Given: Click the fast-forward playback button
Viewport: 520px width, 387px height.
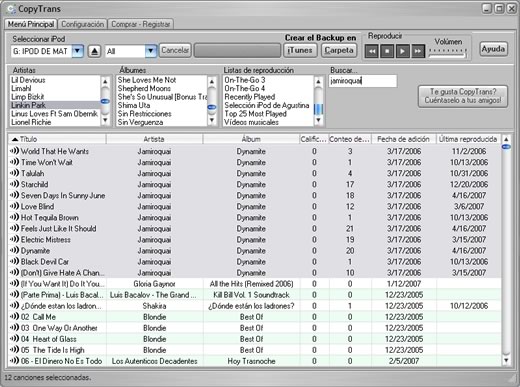Looking at the screenshot, I should [x=418, y=51].
